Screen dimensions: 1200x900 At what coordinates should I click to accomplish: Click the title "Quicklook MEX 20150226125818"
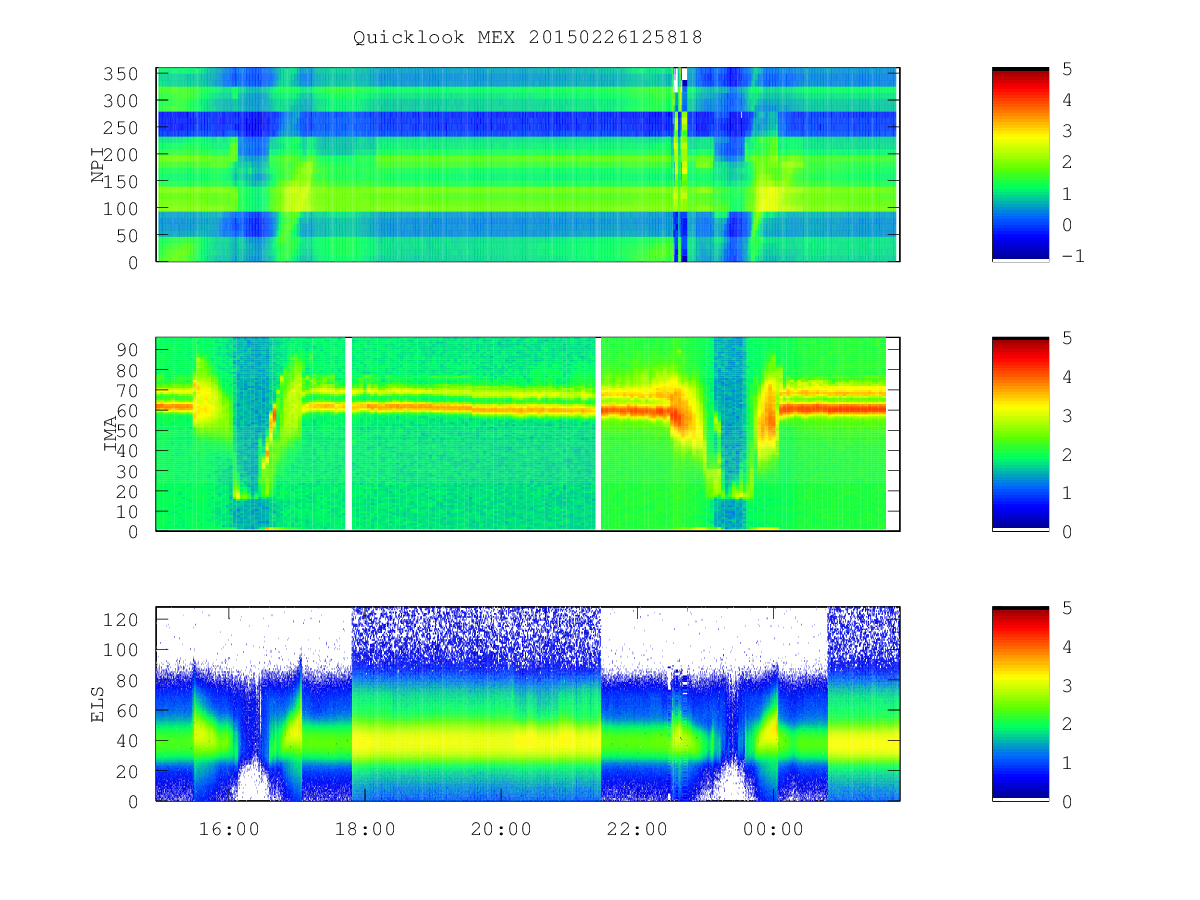(x=528, y=37)
